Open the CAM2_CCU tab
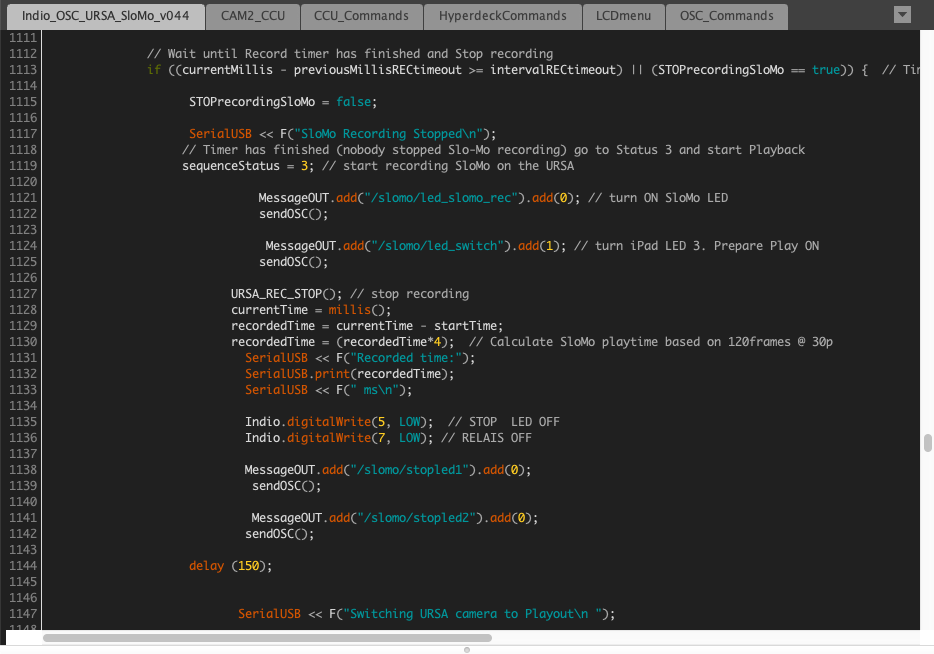 click(253, 16)
